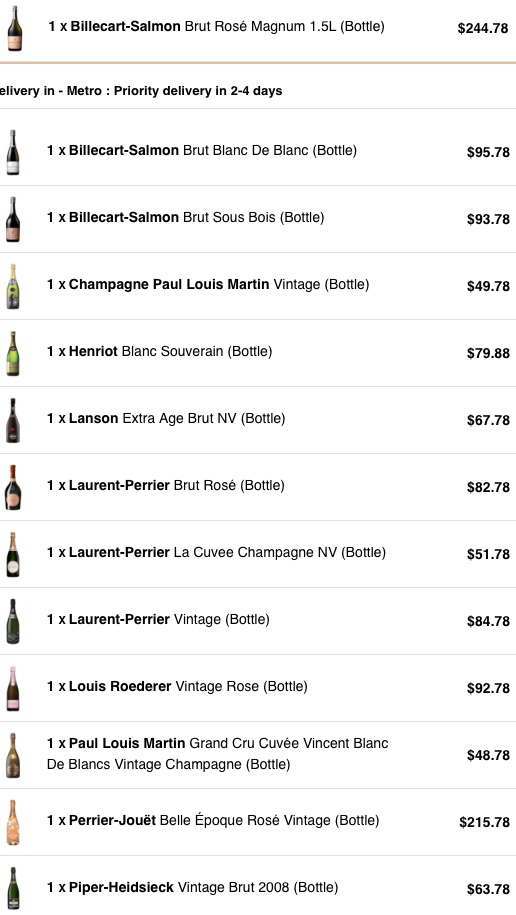Click the Laurent-Perrier Brut Rosé bottle thumbnail

point(13,488)
